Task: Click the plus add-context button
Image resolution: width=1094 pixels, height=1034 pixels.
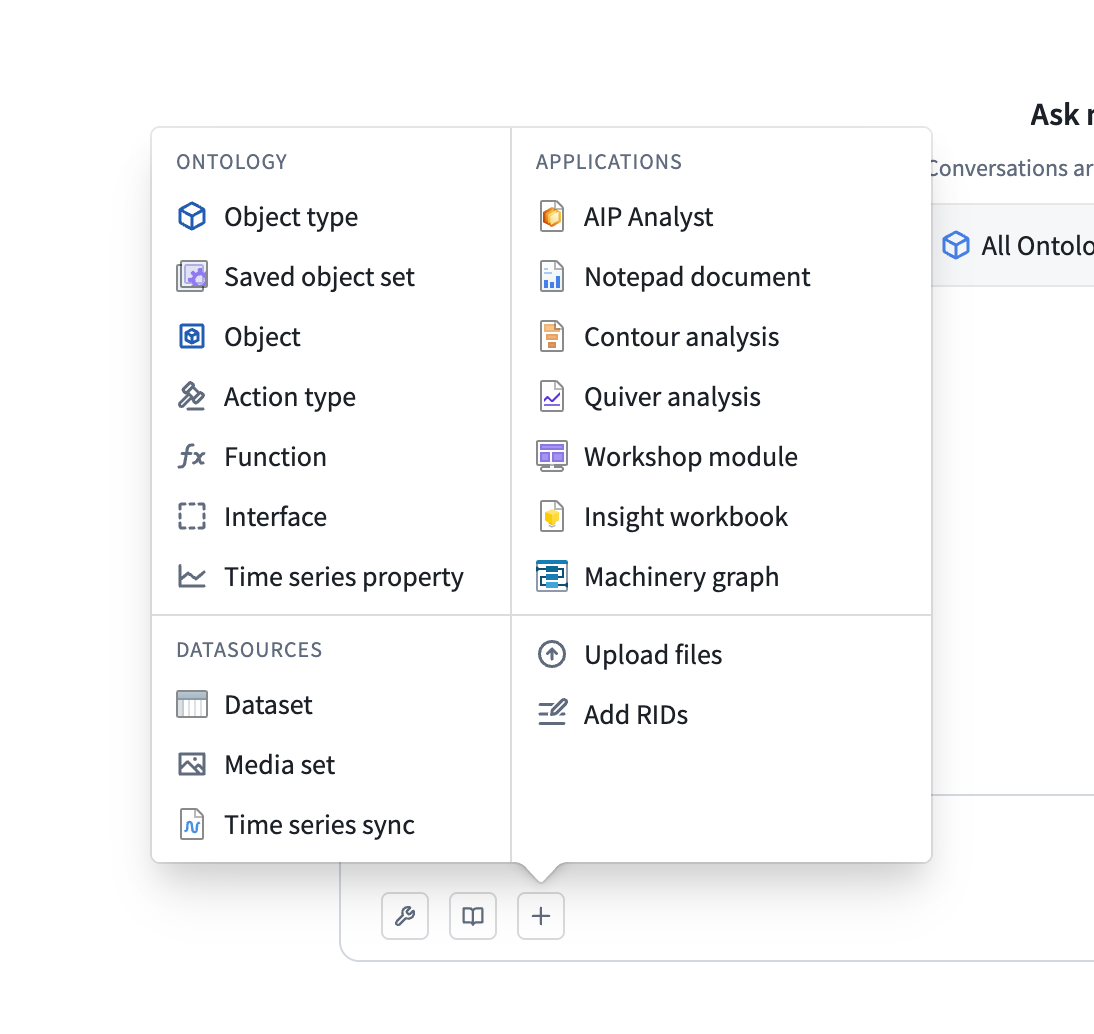Action: tap(541, 915)
